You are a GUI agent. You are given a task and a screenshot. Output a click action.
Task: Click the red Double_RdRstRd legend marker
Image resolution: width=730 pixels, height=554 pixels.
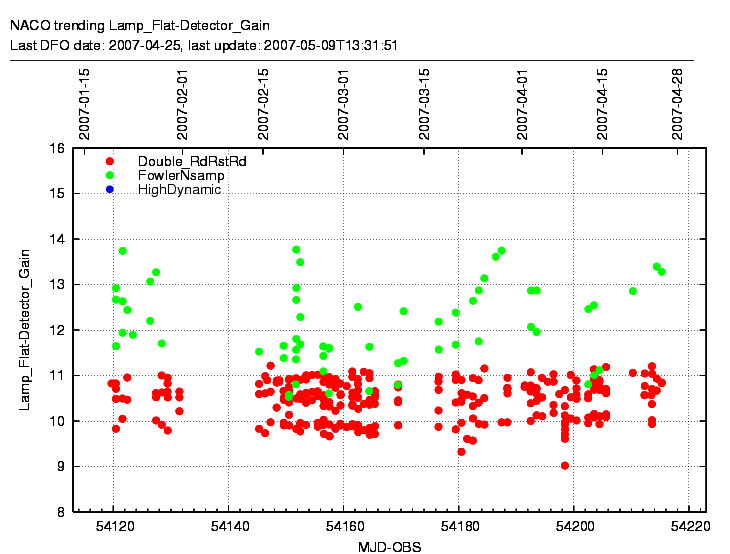[110, 161]
